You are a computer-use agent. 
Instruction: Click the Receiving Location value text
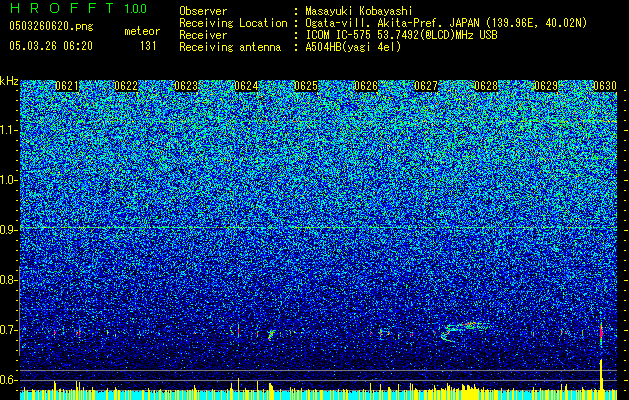(446, 23)
